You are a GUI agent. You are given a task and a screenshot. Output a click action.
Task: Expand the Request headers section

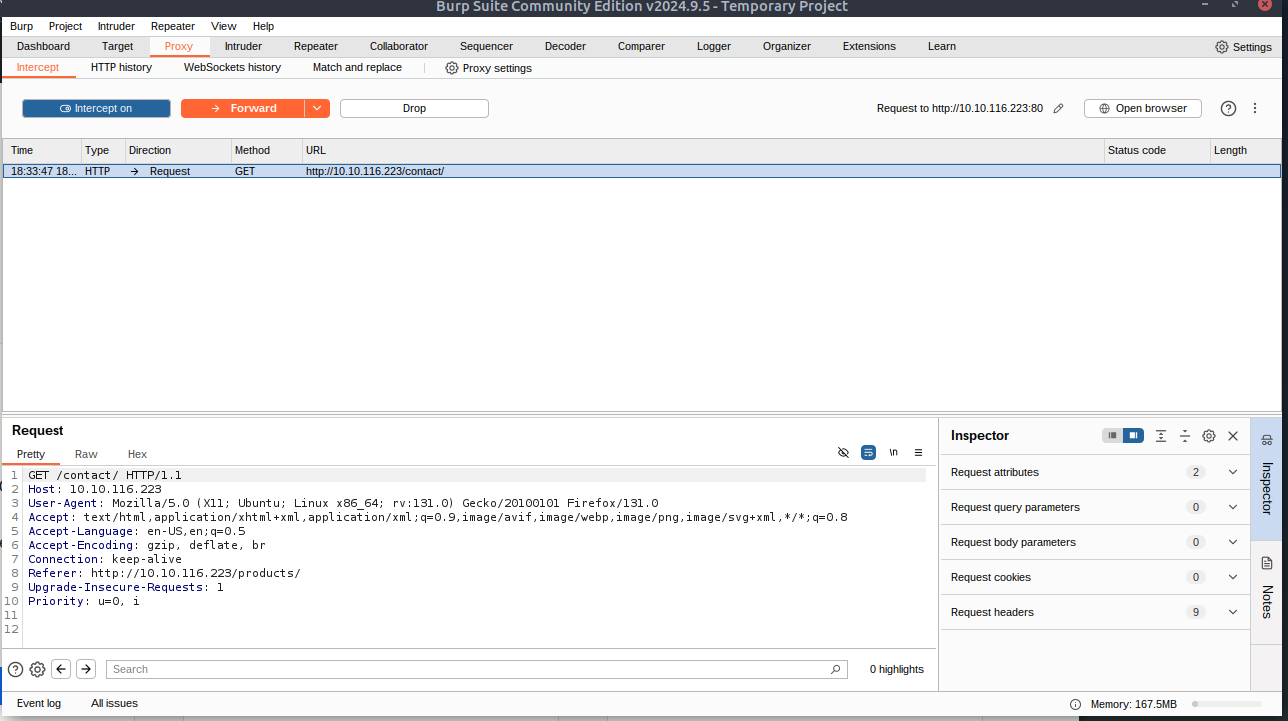tap(1095, 612)
